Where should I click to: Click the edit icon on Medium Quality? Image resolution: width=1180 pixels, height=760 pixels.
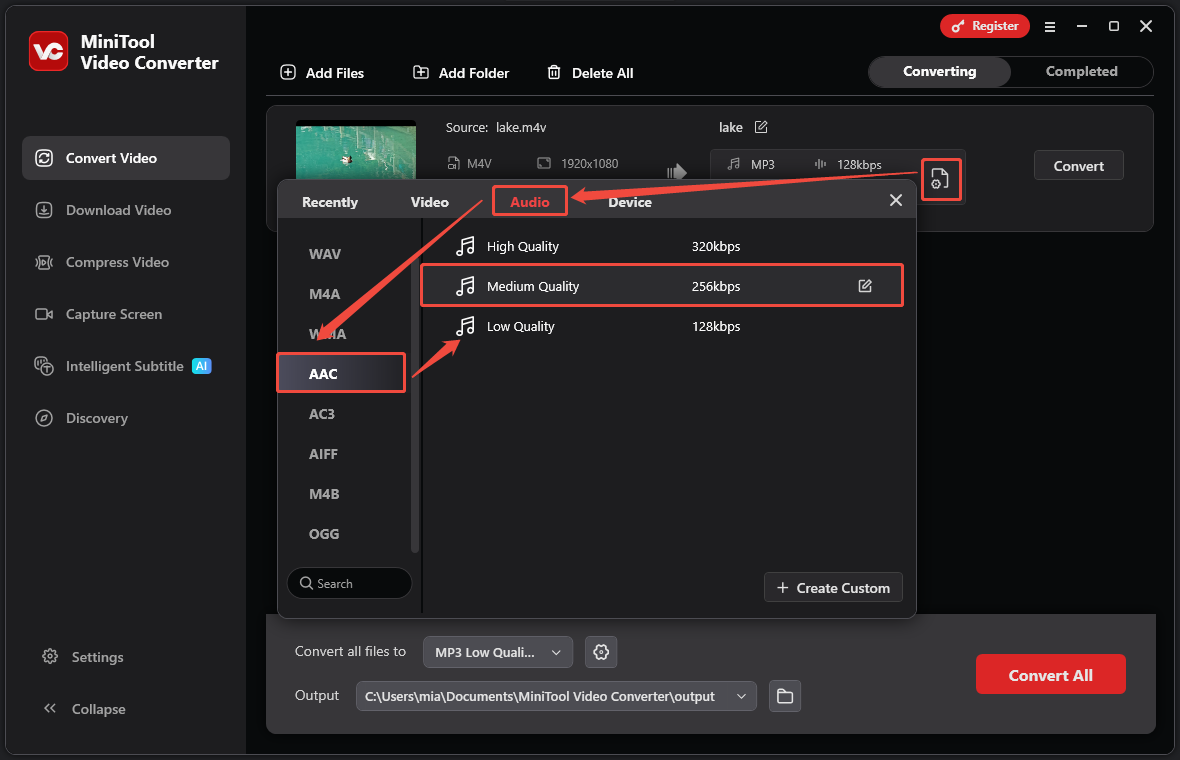pos(864,285)
